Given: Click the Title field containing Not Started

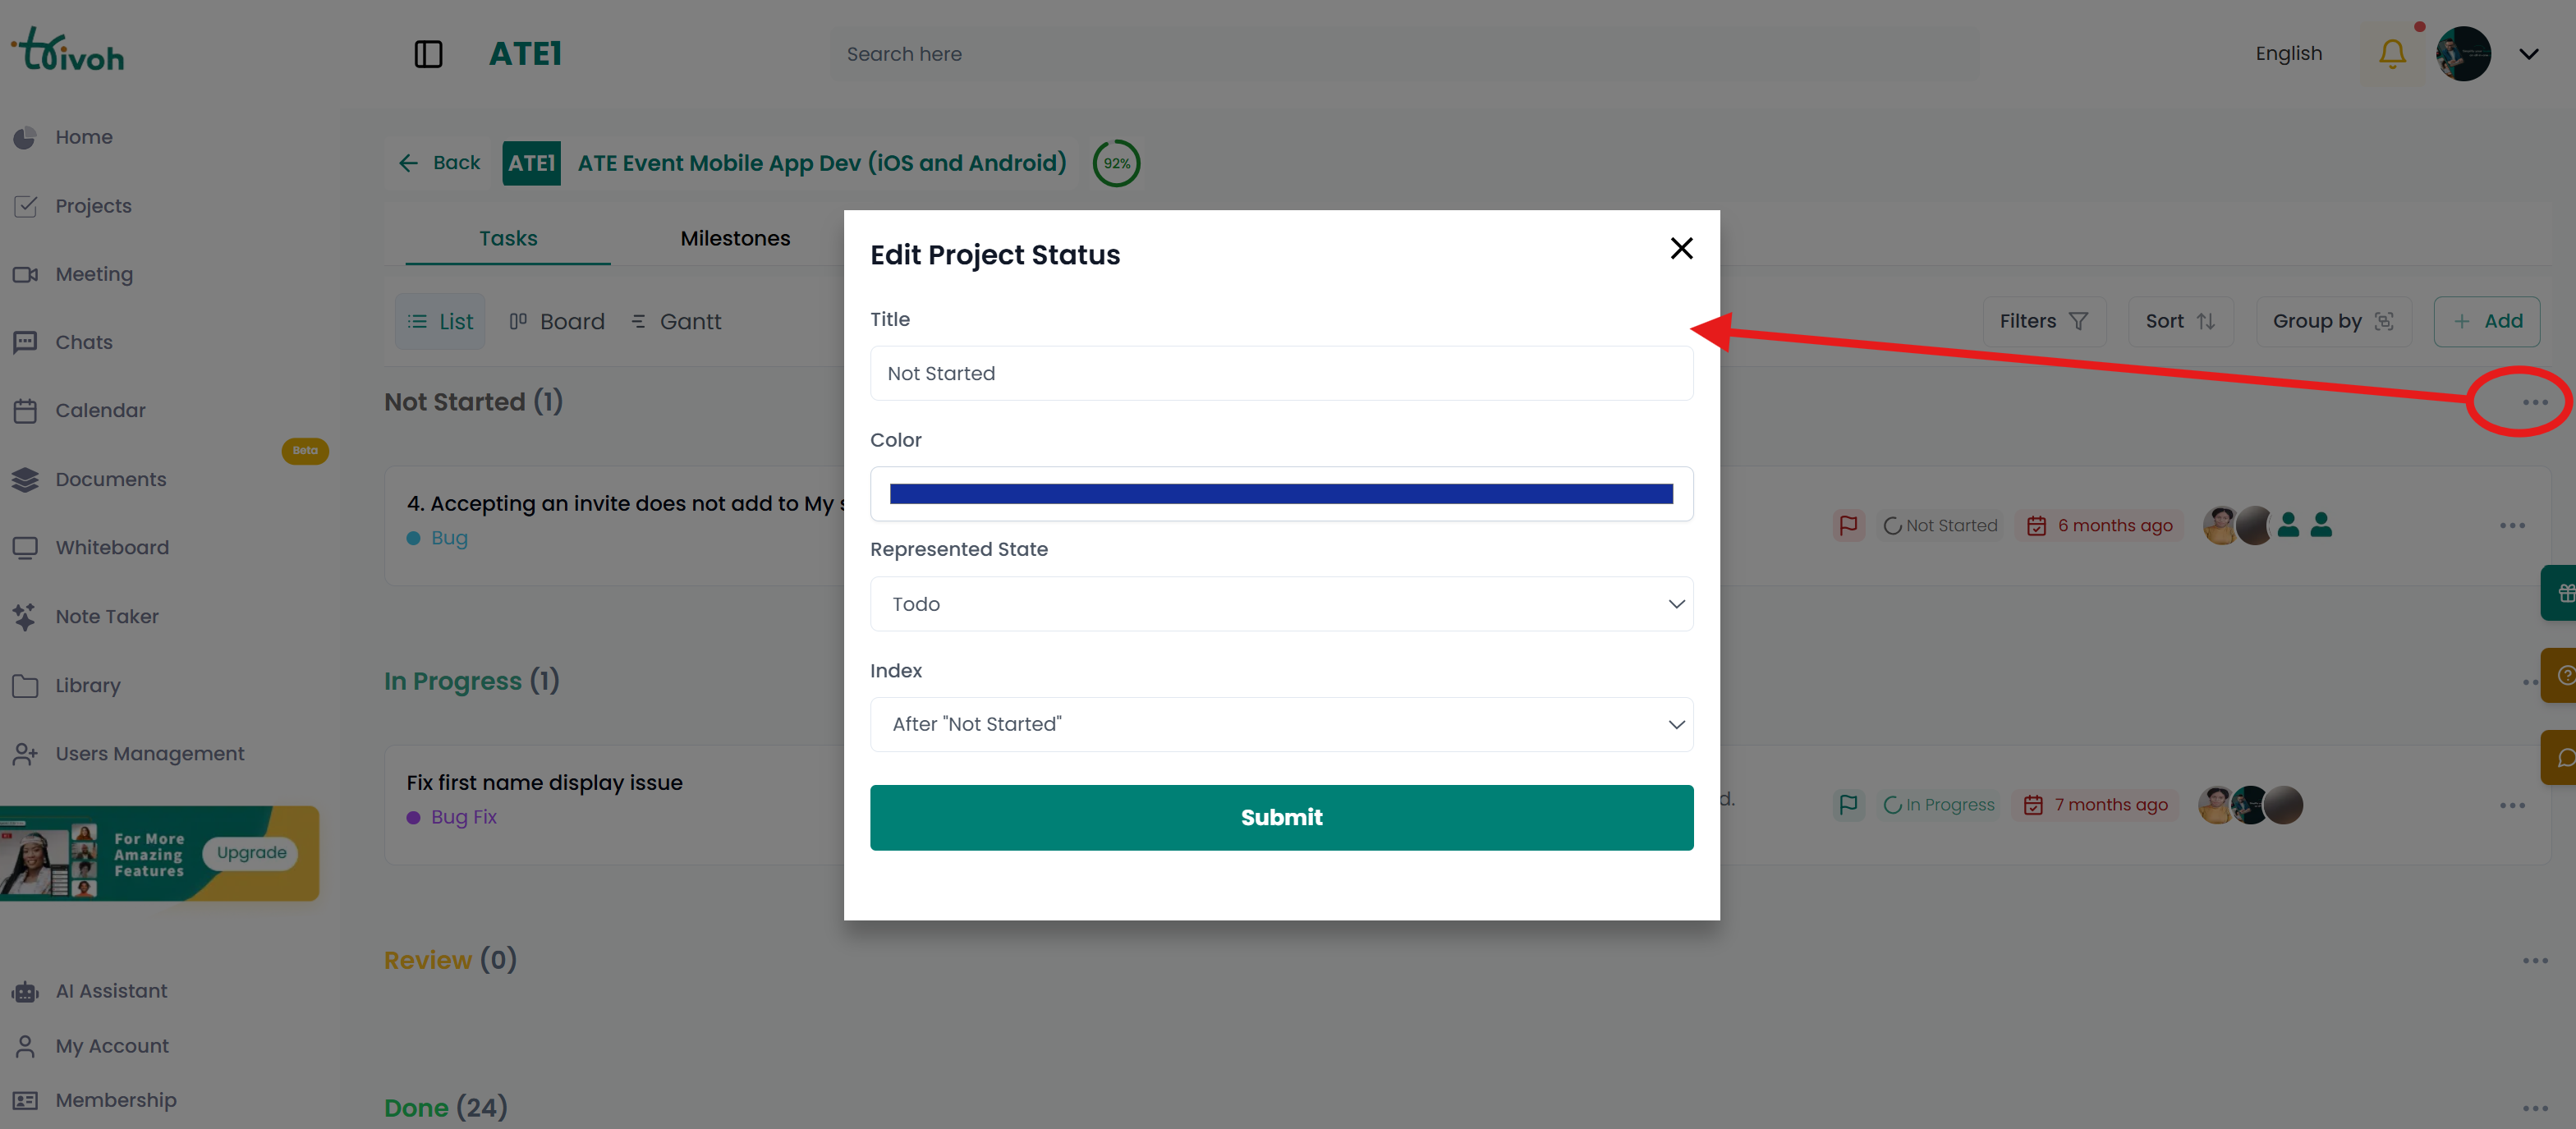Looking at the screenshot, I should click(1281, 373).
